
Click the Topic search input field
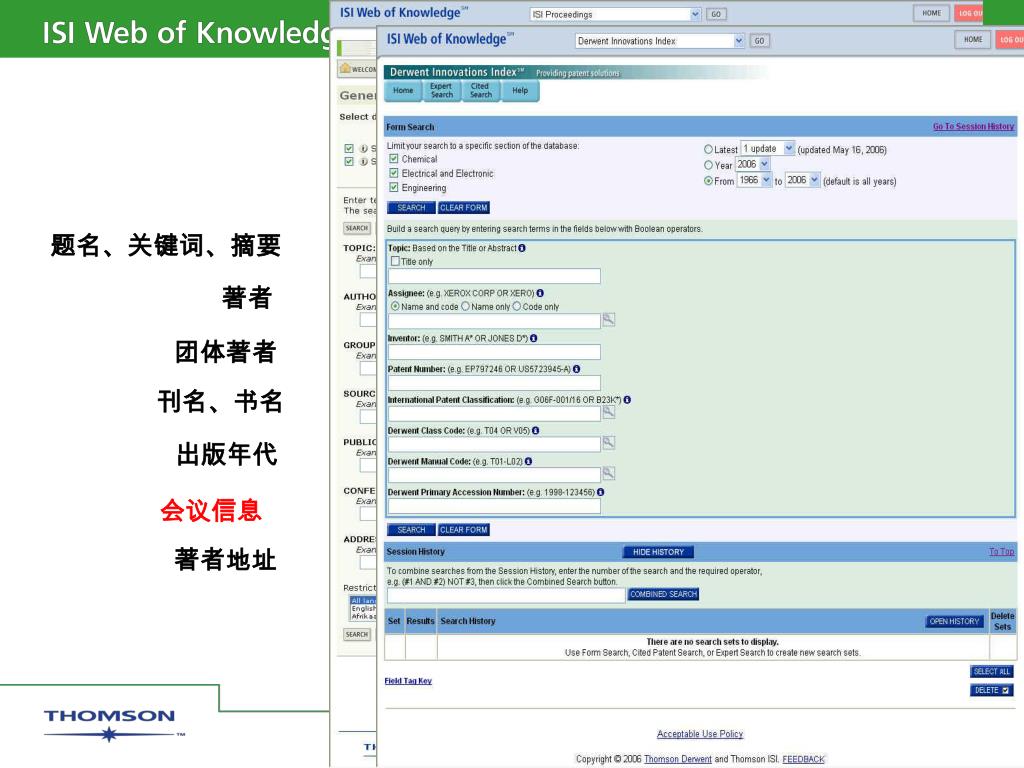tap(494, 276)
